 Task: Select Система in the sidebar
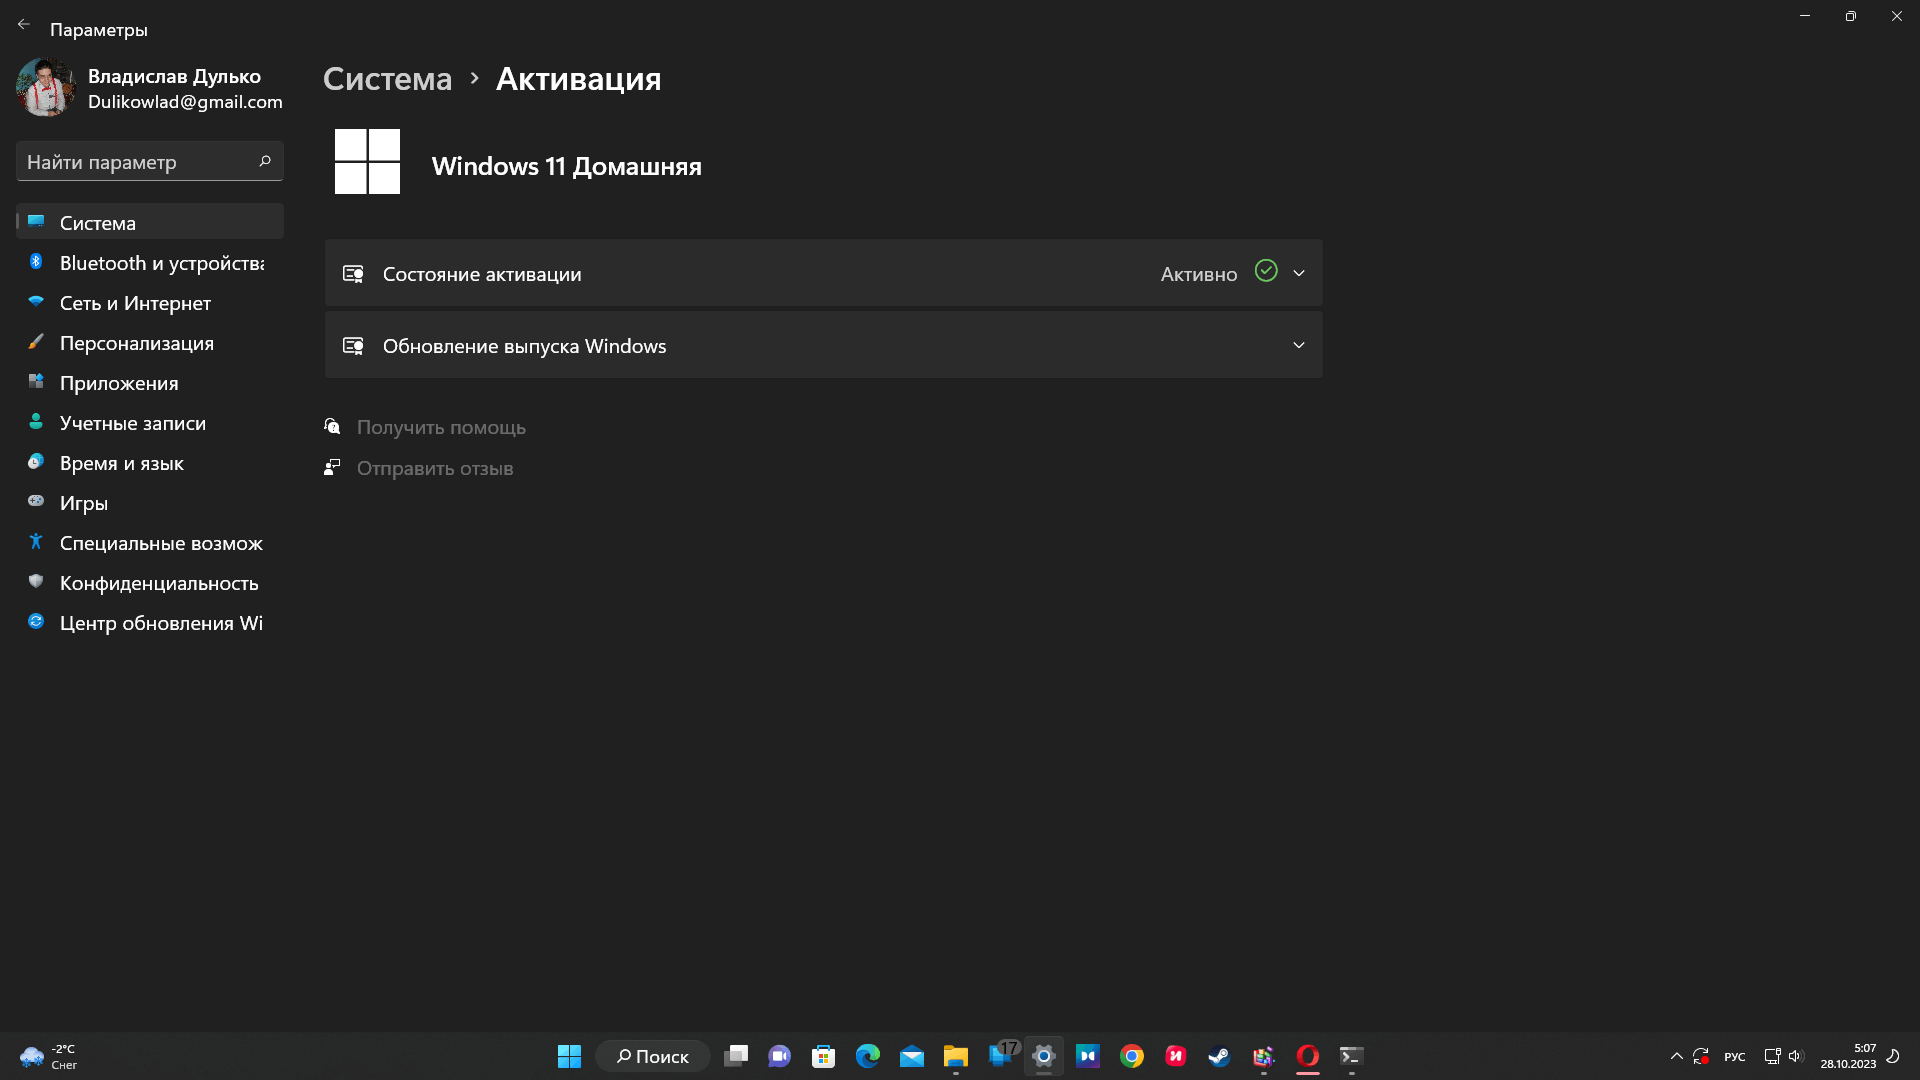[x=150, y=222]
